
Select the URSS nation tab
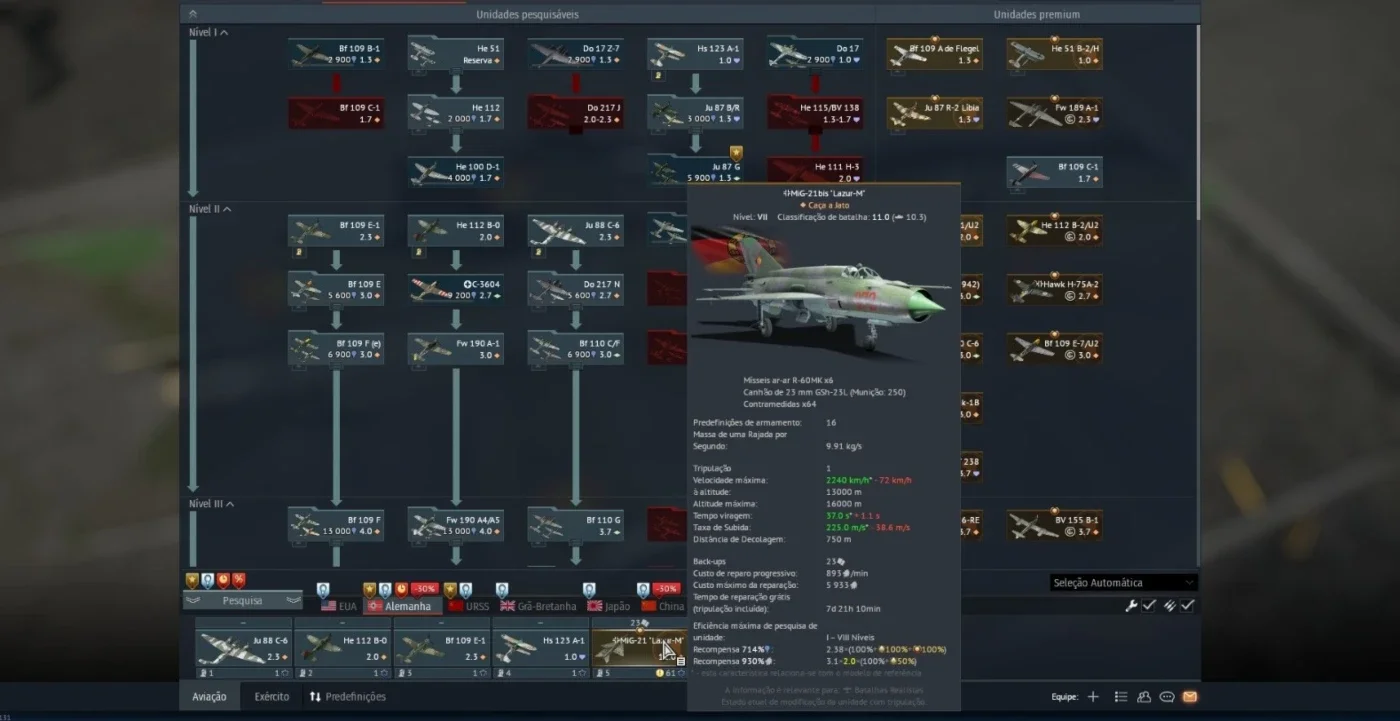click(x=469, y=607)
